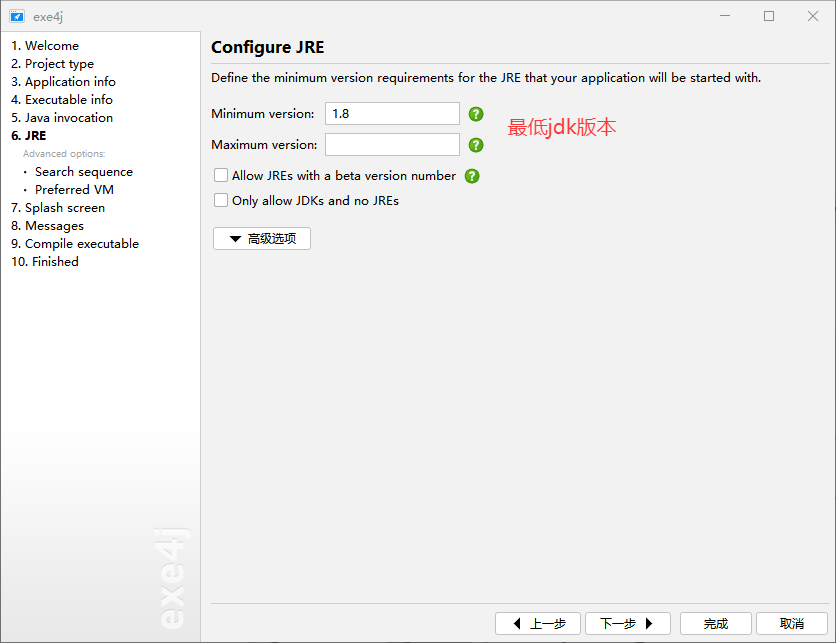Open Java invocation step
836x643 pixels.
(62, 118)
